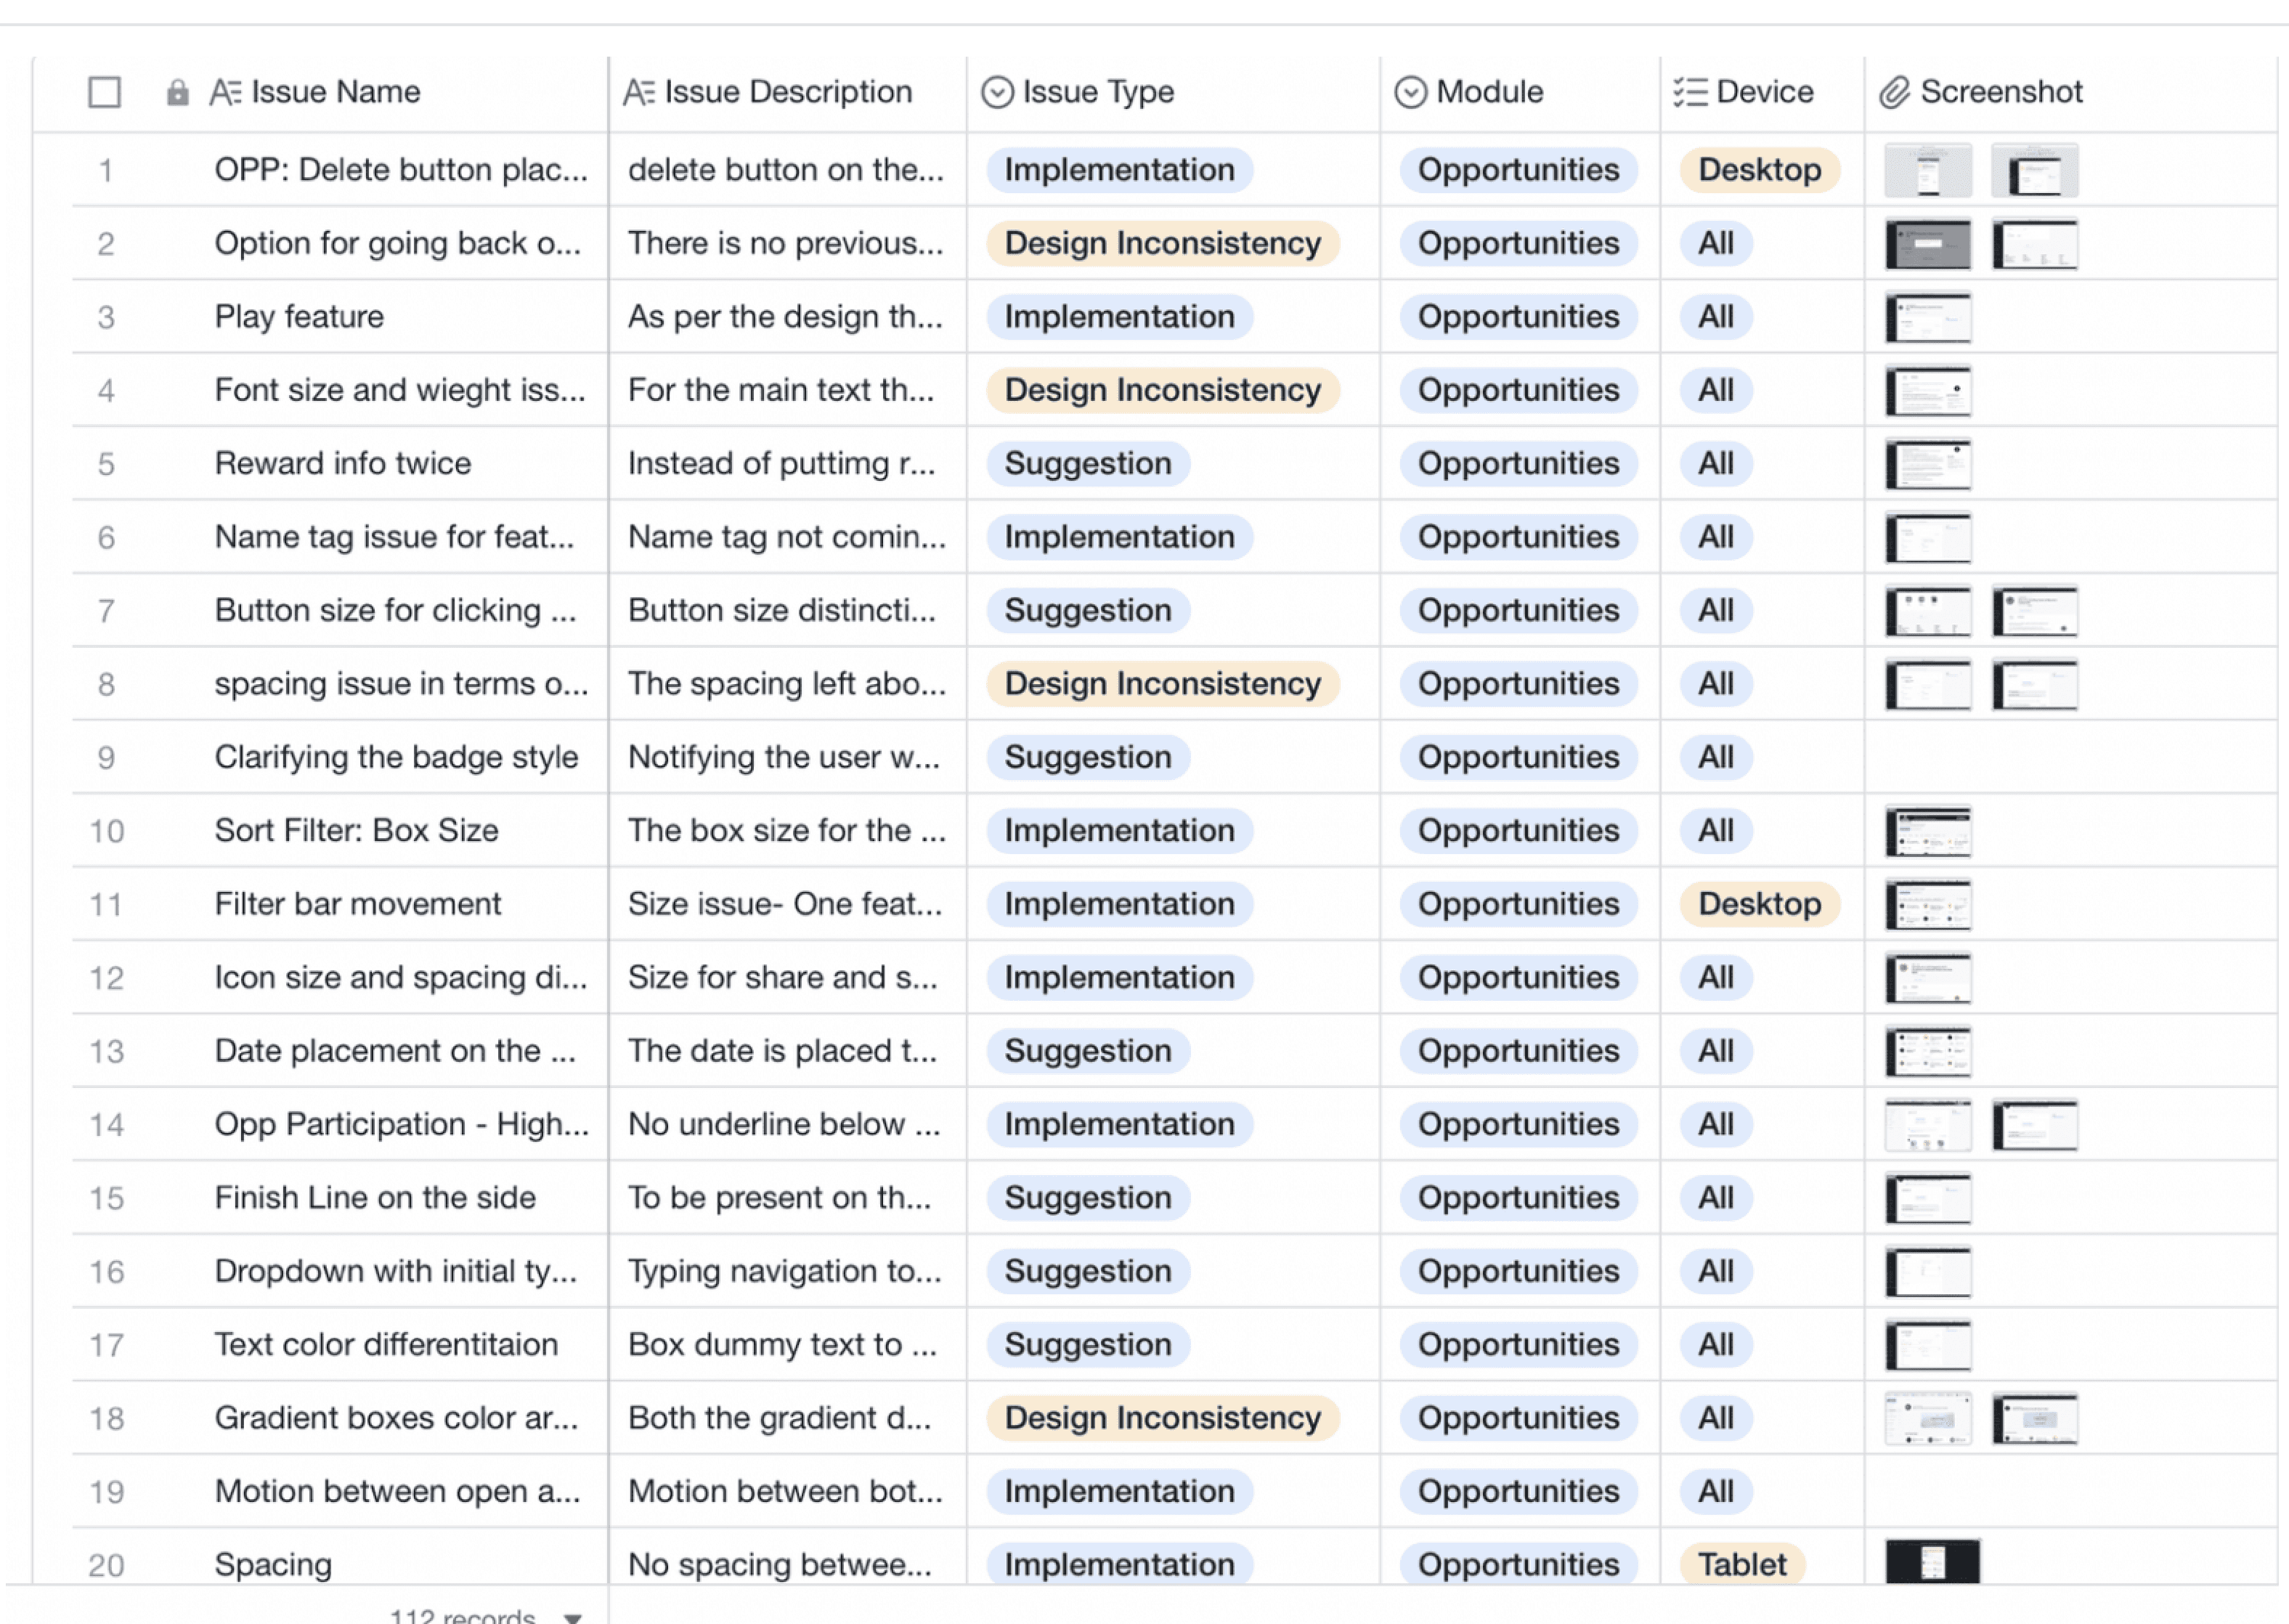Toggle the select-all checkbox in the header
Screen dimensions: 2289x1624
click(105, 92)
